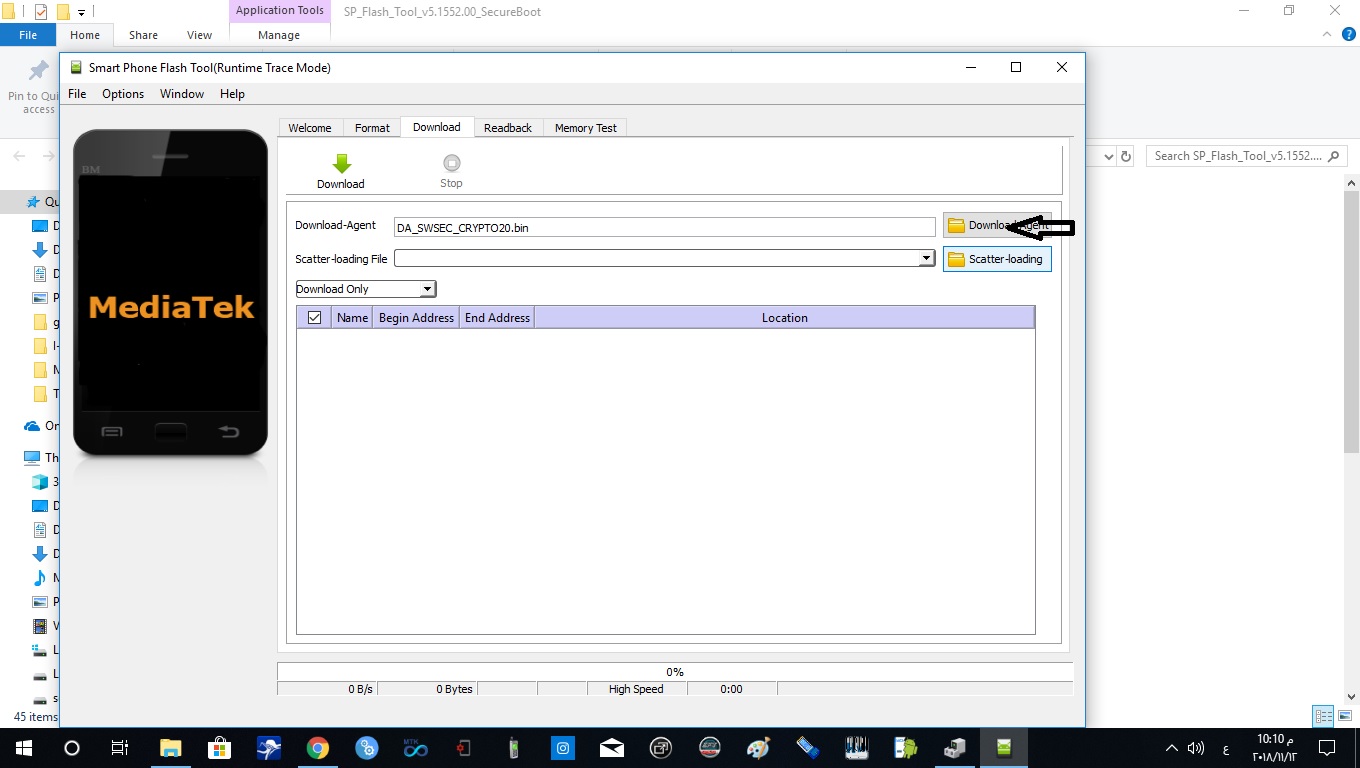
Task: Select the Download tab
Action: (437, 127)
